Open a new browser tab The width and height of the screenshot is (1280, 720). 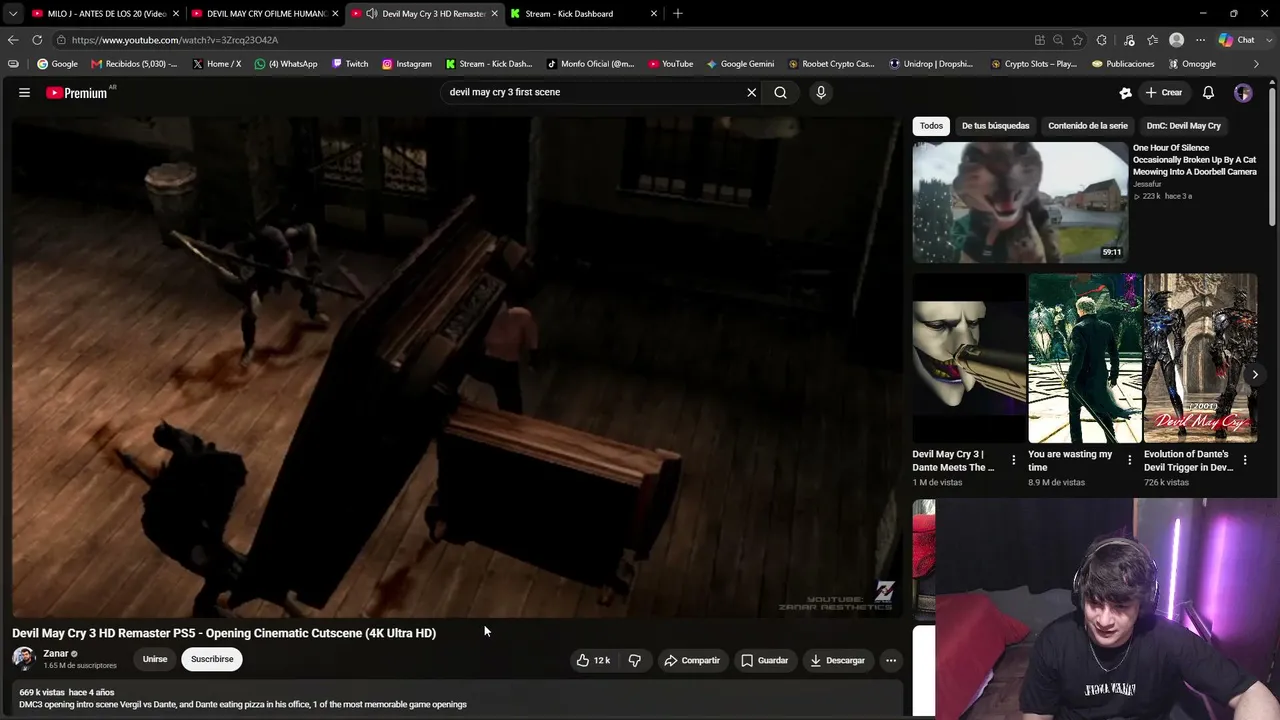coord(678,14)
